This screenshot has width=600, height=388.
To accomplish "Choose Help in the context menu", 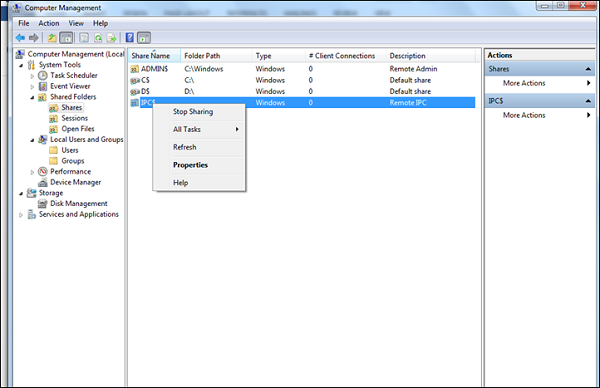I will pos(199,183).
